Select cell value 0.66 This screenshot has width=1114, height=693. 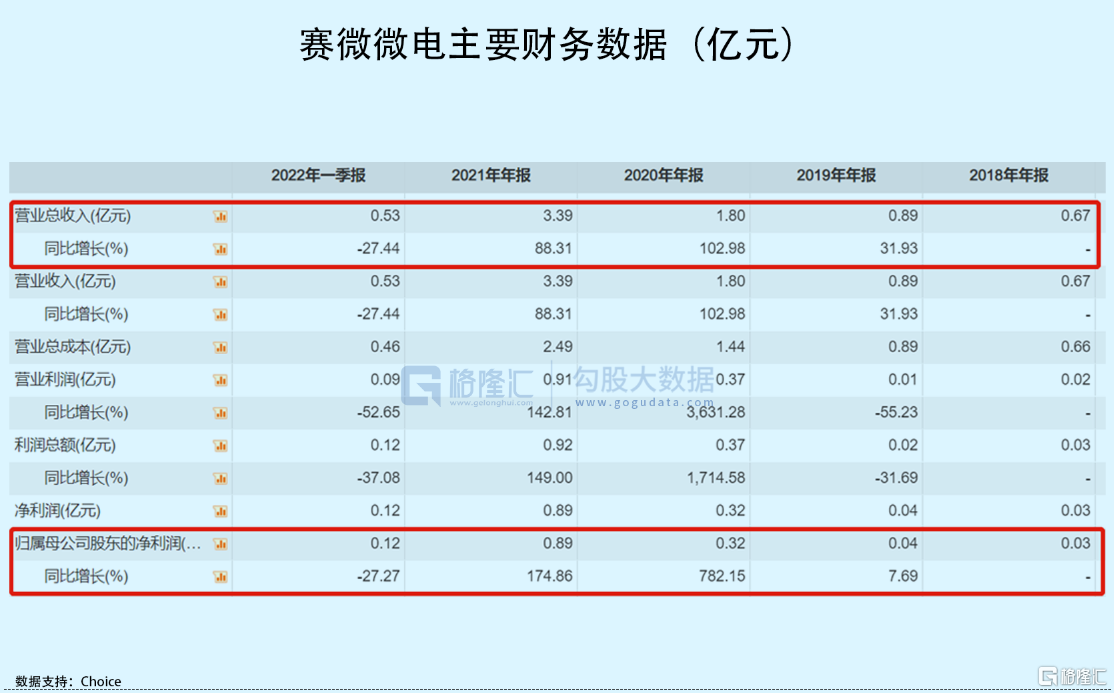point(1076,347)
